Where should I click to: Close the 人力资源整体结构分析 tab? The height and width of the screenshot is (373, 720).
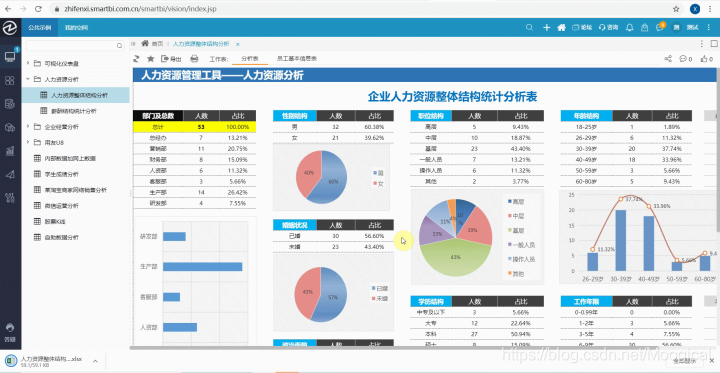[x=238, y=44]
